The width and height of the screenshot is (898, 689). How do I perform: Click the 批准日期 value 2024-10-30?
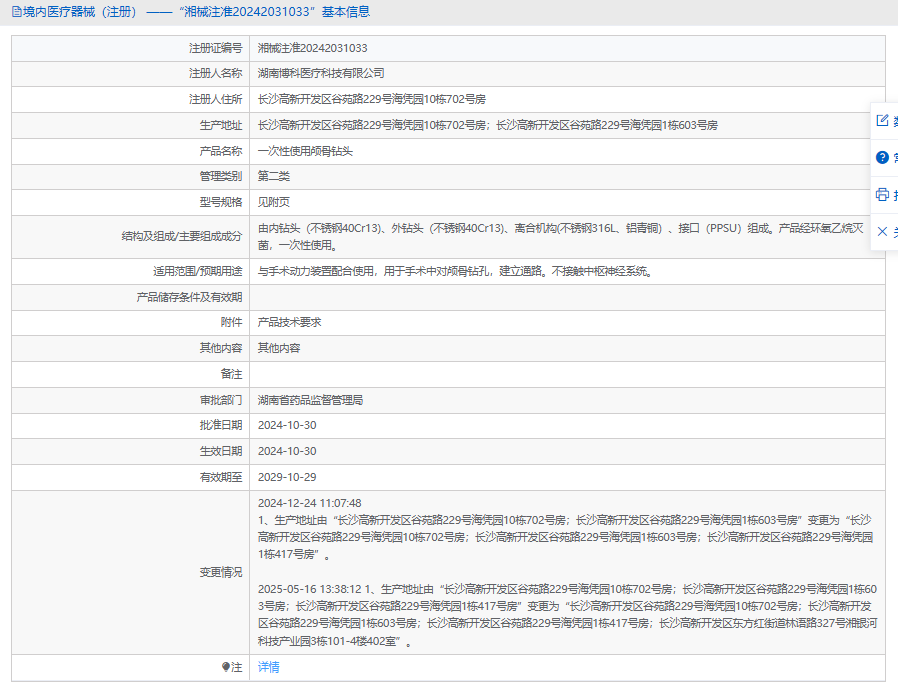click(x=287, y=426)
